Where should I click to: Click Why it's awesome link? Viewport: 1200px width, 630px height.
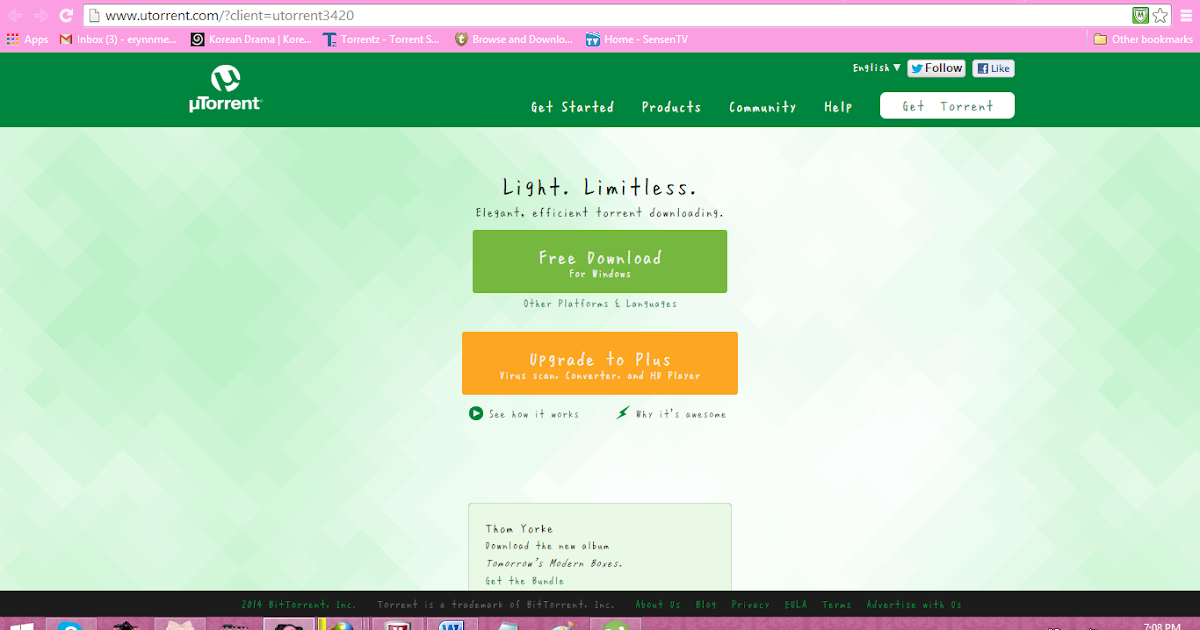tap(671, 414)
